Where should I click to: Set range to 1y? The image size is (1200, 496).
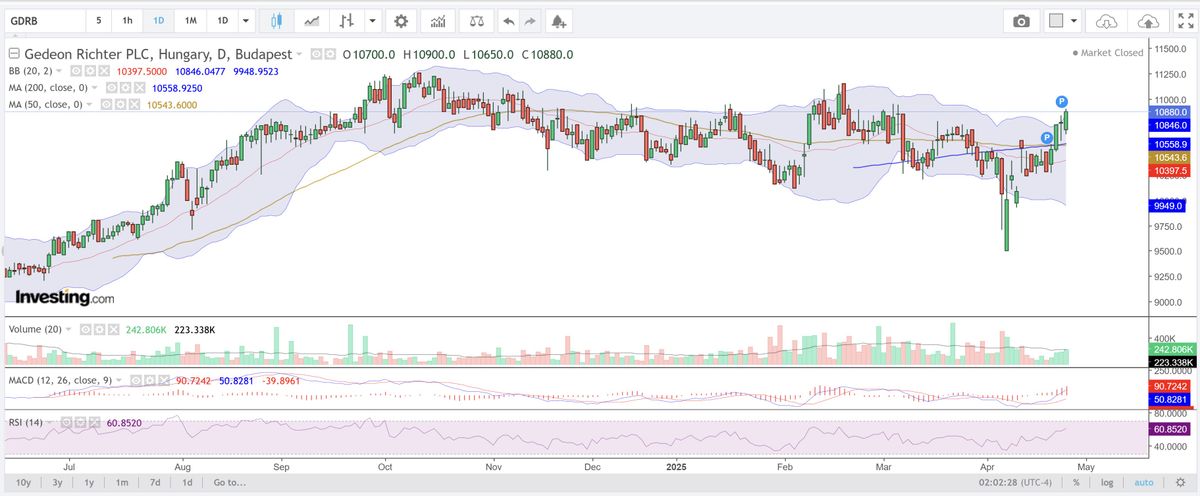coord(89,483)
